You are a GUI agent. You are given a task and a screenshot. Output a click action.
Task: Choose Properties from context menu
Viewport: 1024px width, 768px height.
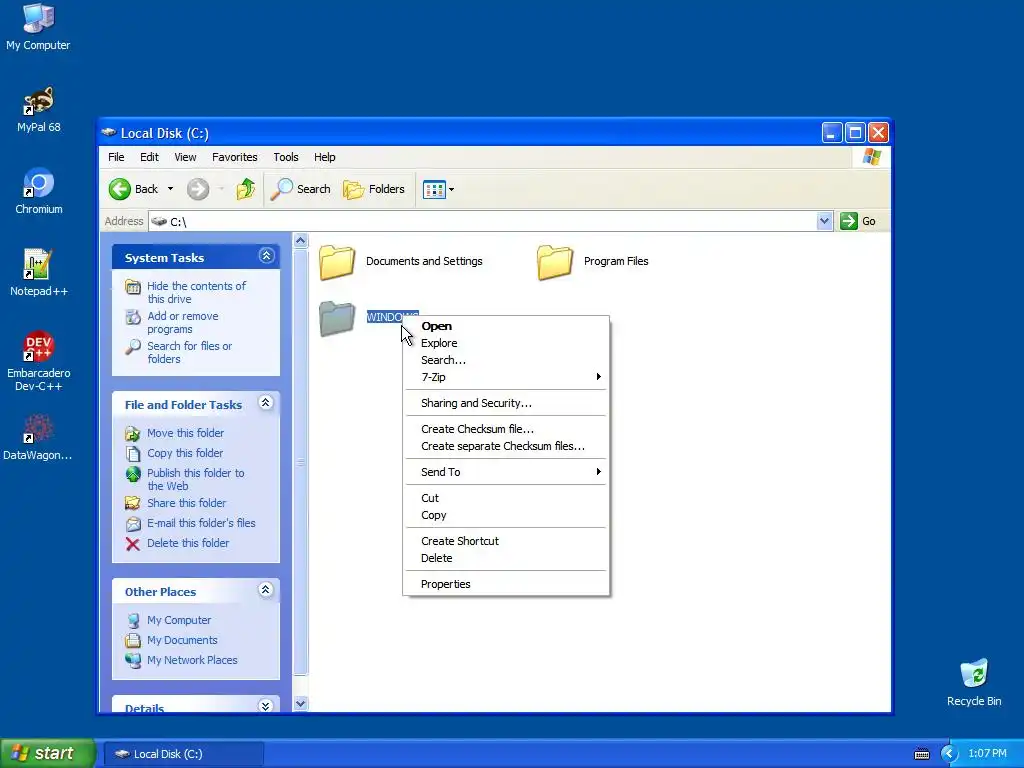pyautogui.click(x=506, y=584)
